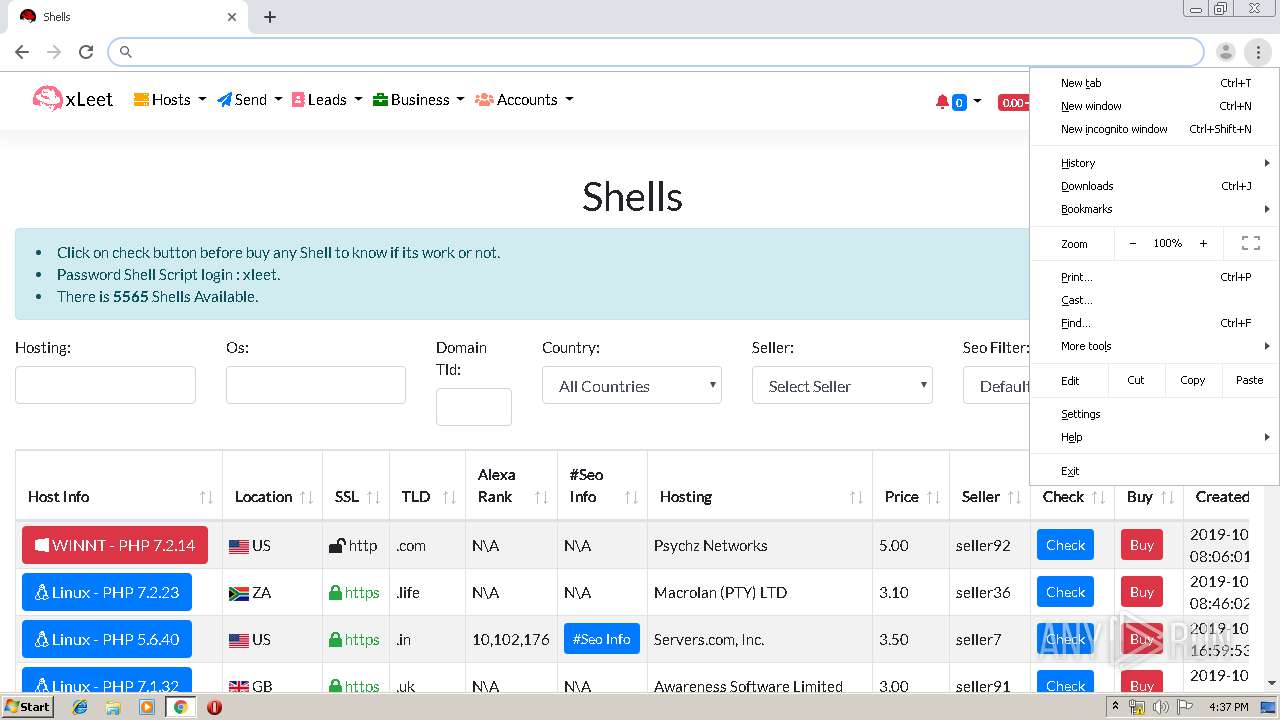The height and width of the screenshot is (720, 1280).
Task: Click the #Seo Info button
Action: pos(602,639)
